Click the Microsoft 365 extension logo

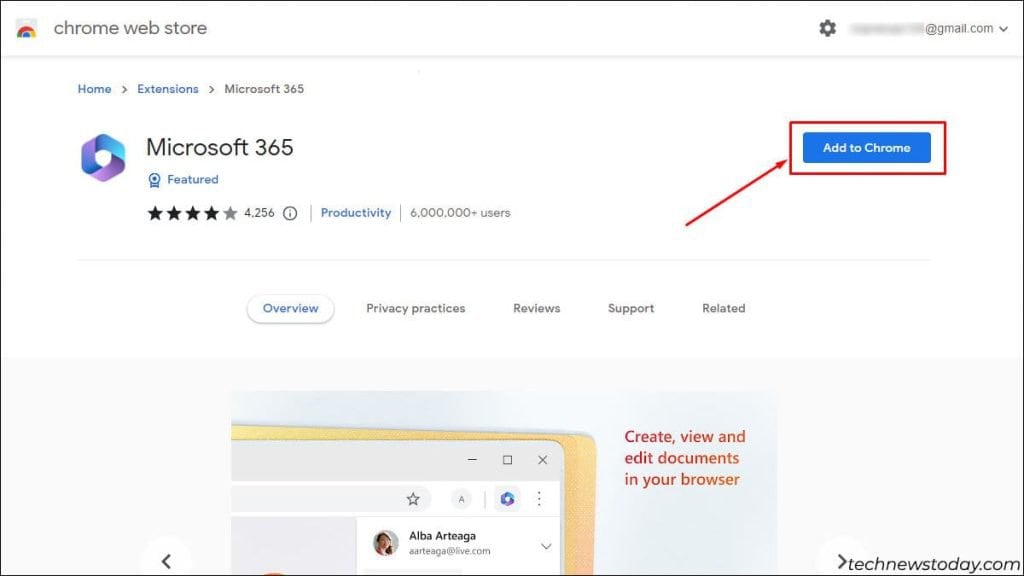[103, 158]
